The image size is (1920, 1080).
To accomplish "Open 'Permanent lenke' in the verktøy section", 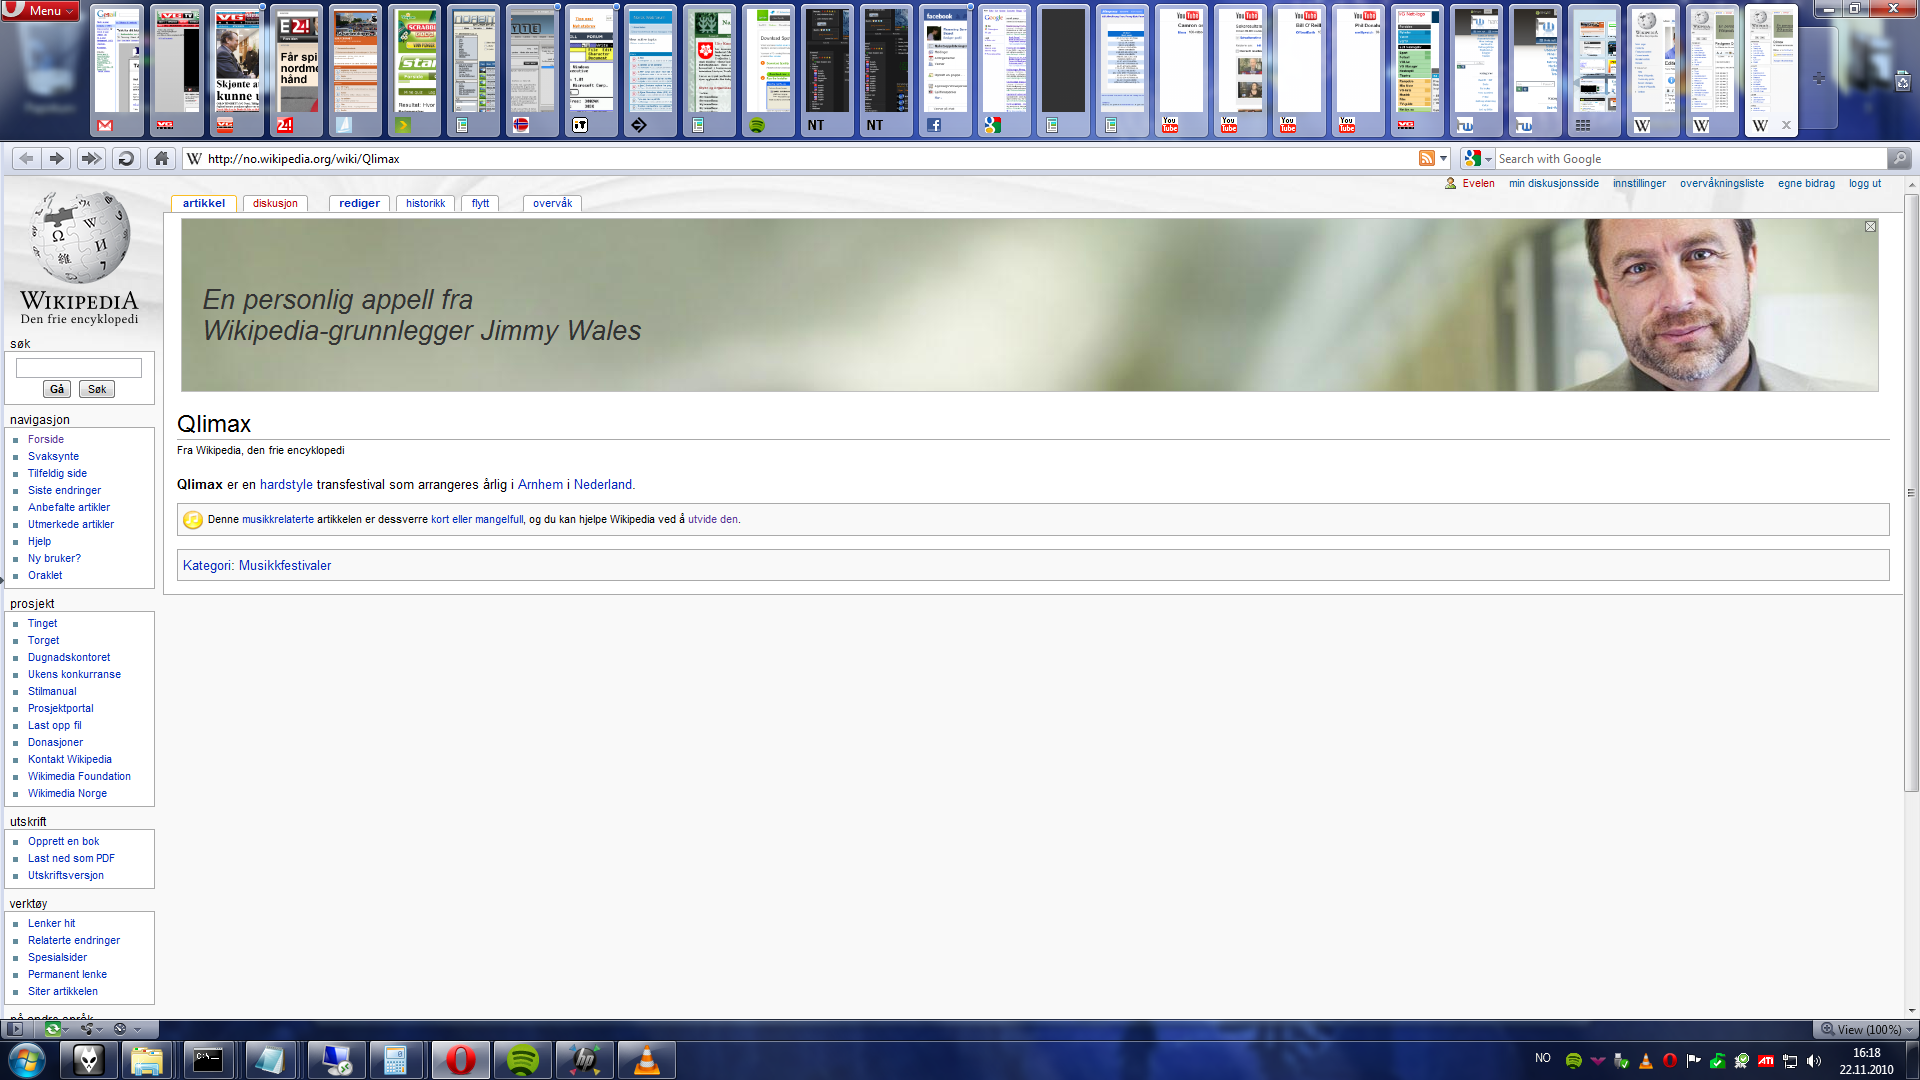I will [67, 974].
